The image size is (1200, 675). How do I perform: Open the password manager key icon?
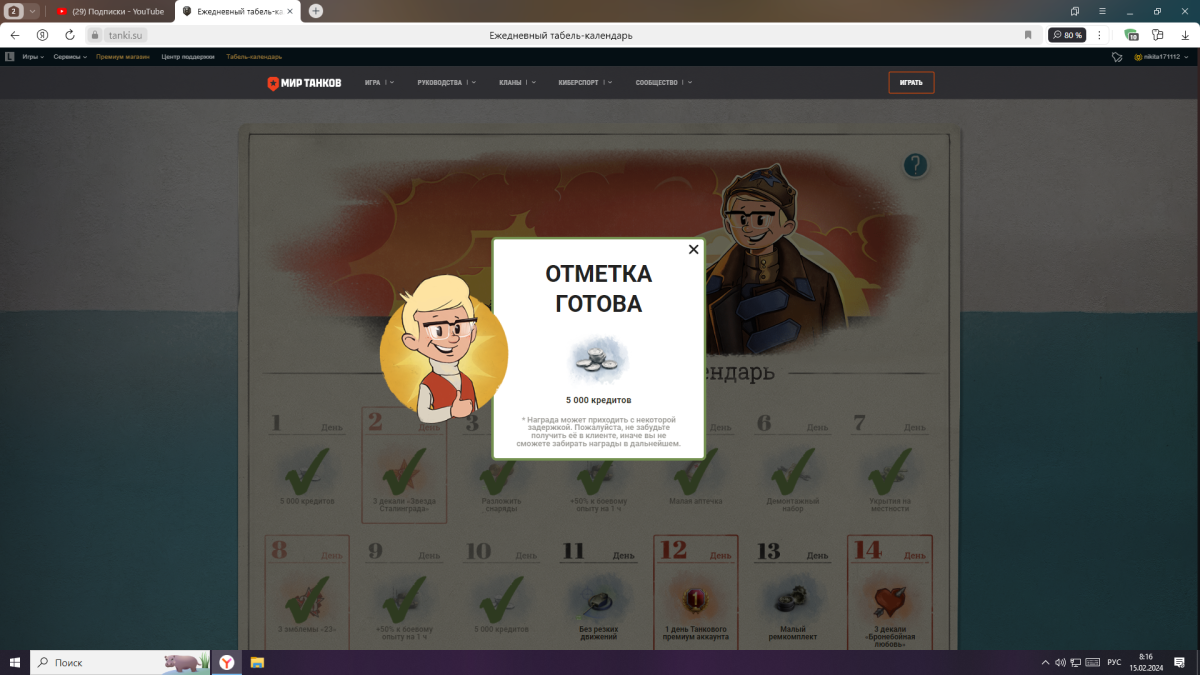(x=1158, y=35)
